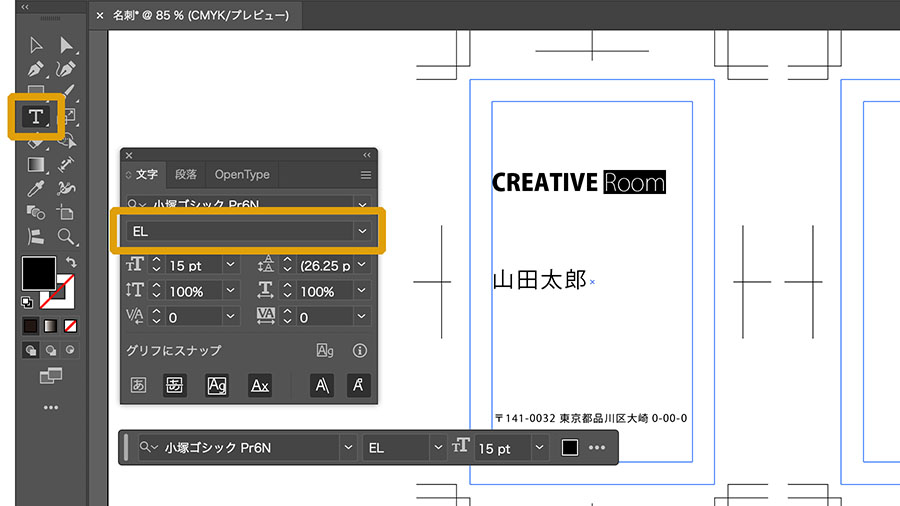Open the Character panel hamburger menu
The height and width of the screenshot is (506, 900).
point(366,175)
